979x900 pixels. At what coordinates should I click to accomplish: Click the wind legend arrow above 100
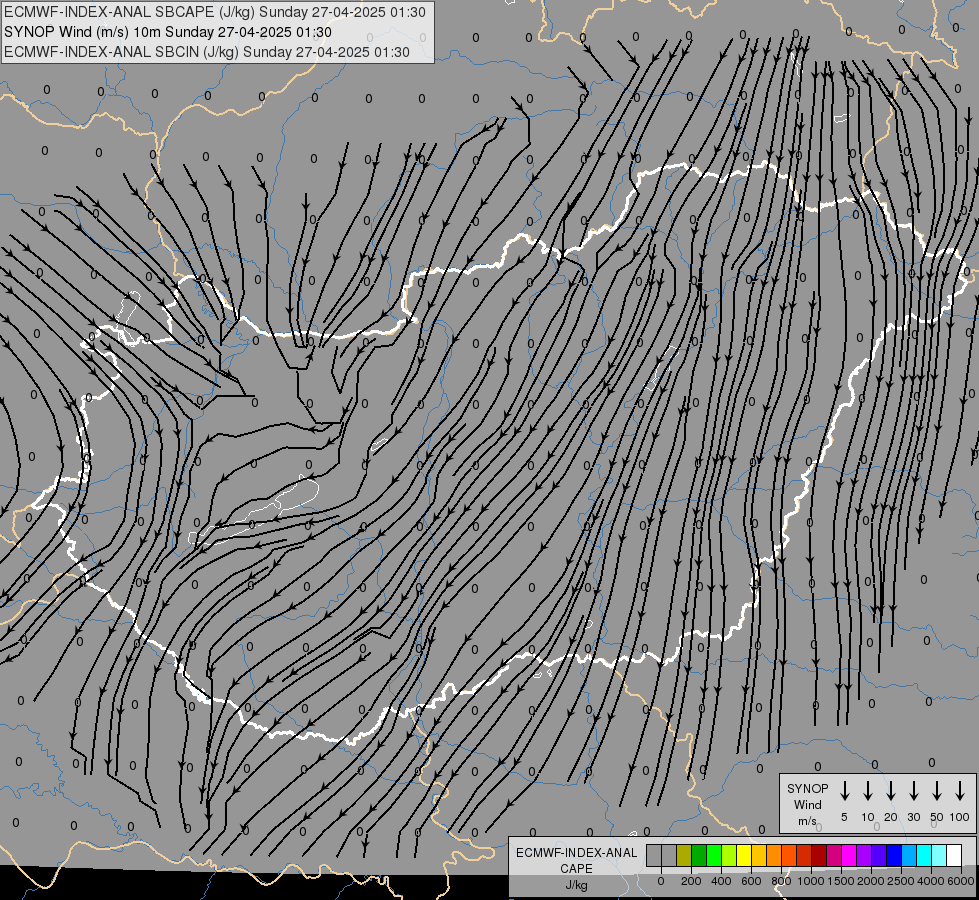(x=960, y=791)
